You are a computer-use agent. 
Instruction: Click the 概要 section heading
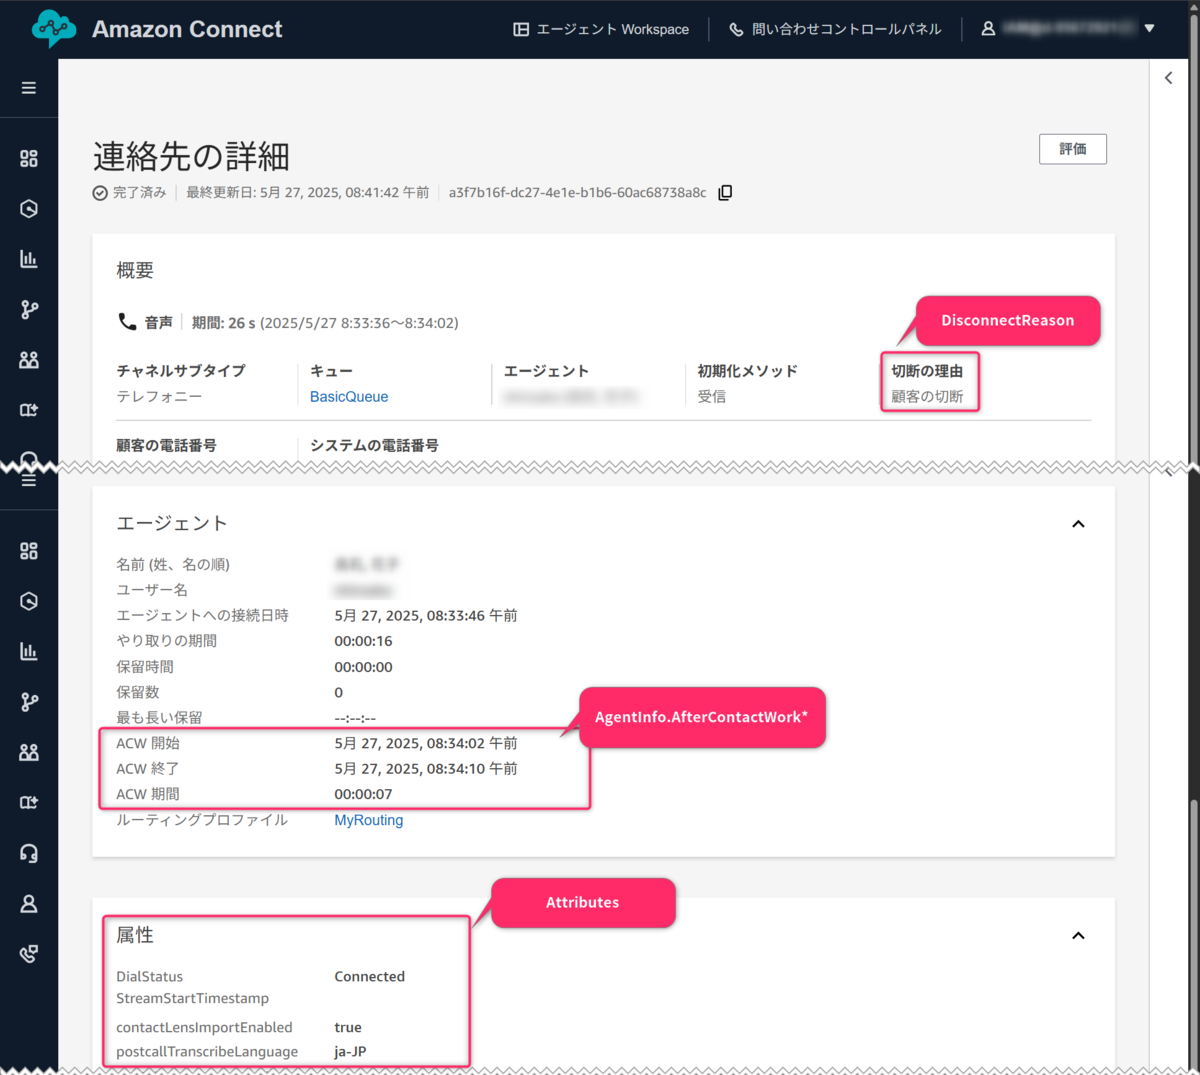135,270
